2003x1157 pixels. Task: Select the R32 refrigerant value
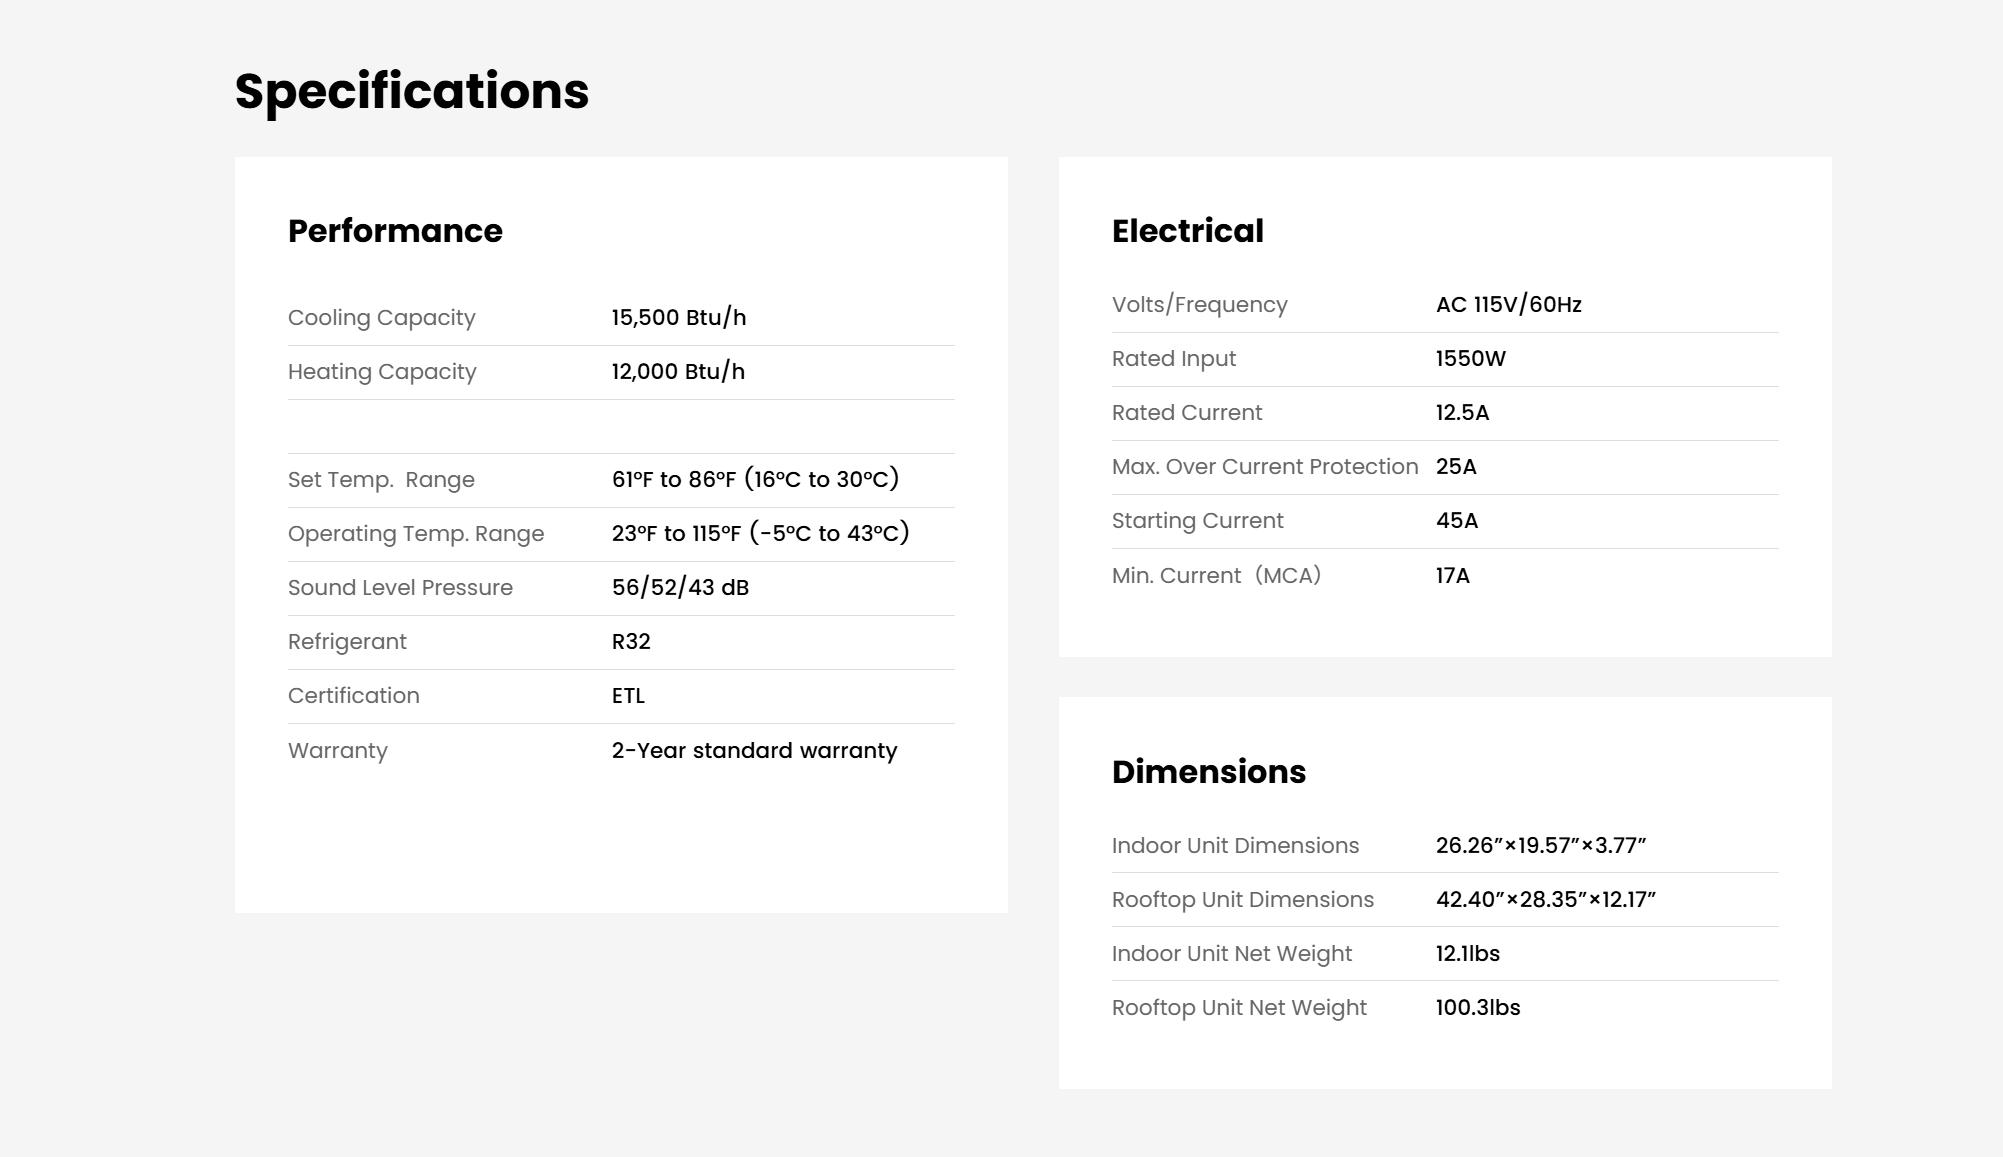(631, 642)
